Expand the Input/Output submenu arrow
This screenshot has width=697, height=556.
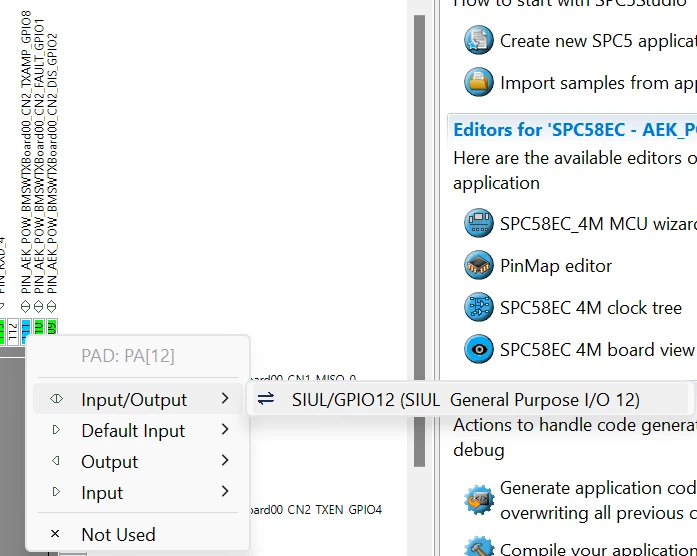(x=225, y=399)
